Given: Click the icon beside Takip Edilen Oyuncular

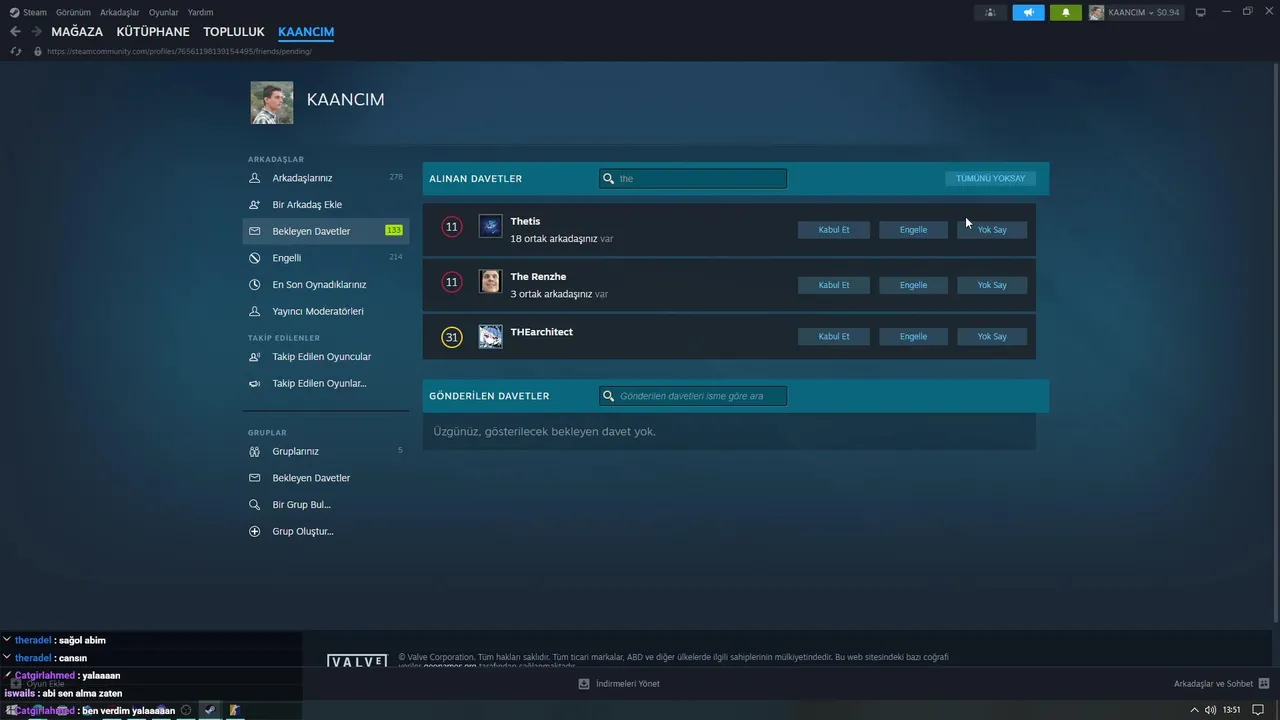Looking at the screenshot, I should click(x=254, y=357).
